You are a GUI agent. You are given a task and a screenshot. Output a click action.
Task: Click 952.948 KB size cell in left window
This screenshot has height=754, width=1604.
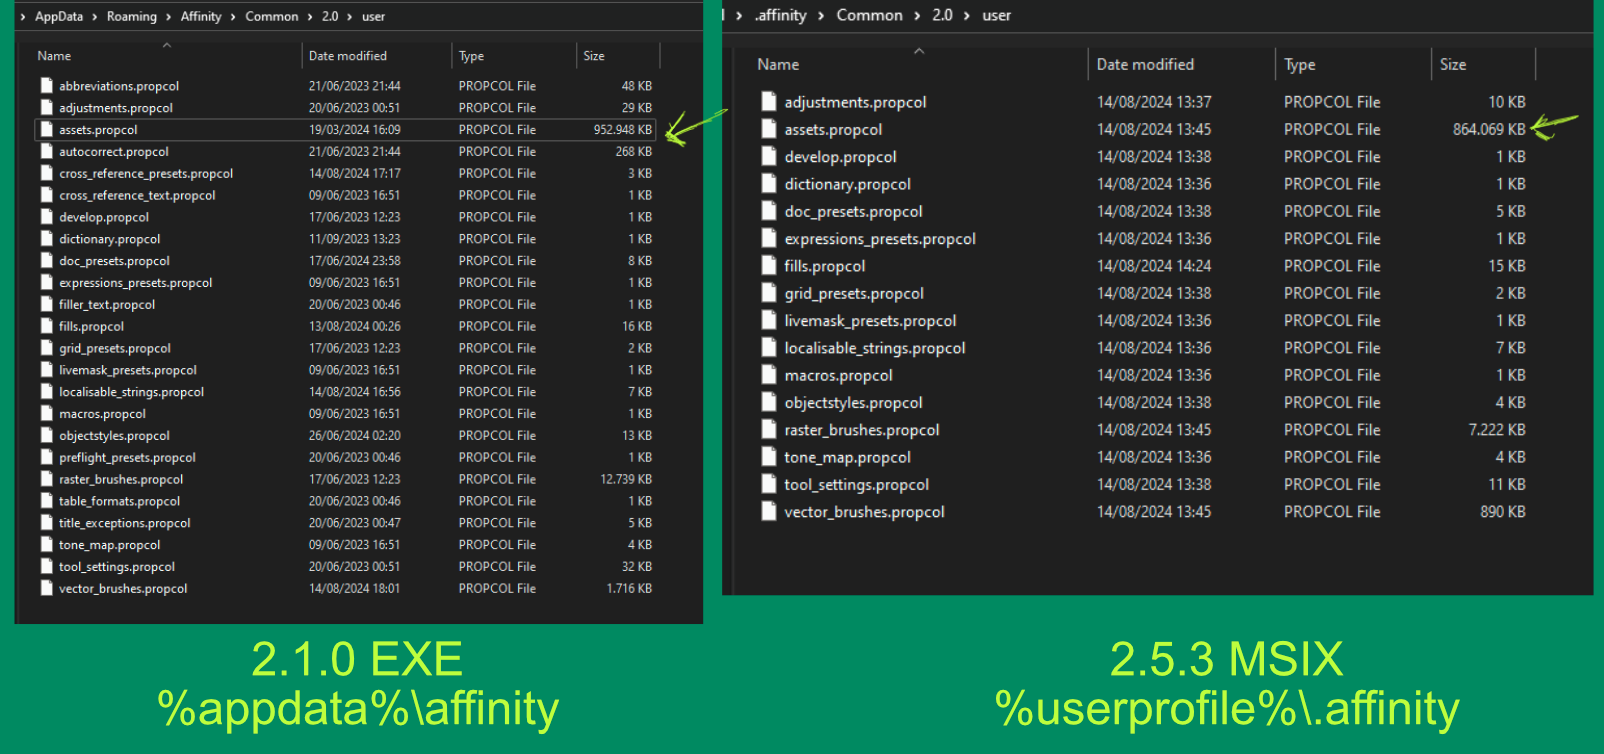[x=622, y=130]
